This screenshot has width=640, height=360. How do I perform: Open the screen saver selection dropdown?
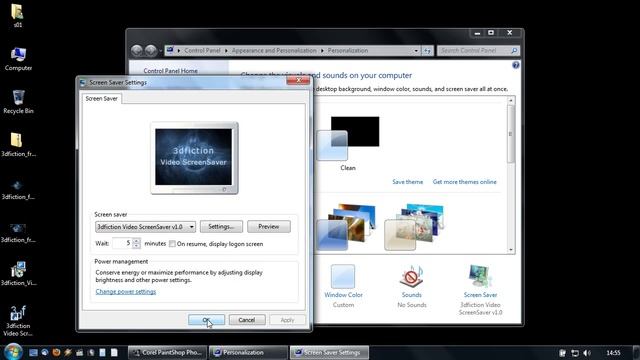145,227
